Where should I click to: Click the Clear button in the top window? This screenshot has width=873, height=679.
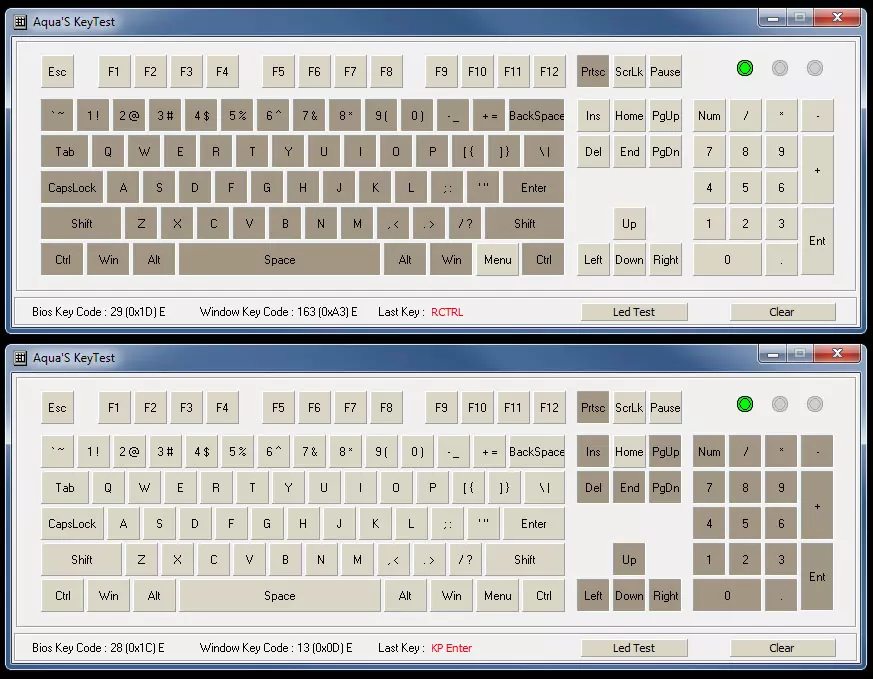[x=782, y=312]
